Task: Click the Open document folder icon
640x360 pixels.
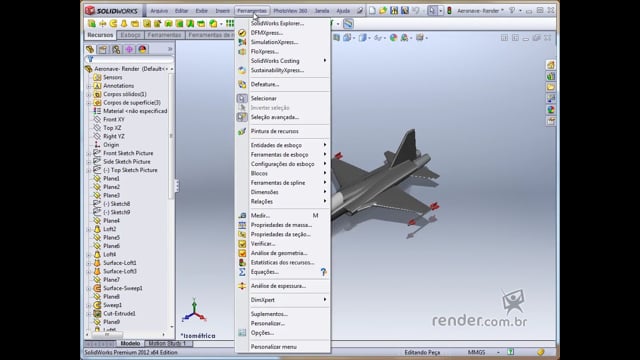Action: pos(383,11)
